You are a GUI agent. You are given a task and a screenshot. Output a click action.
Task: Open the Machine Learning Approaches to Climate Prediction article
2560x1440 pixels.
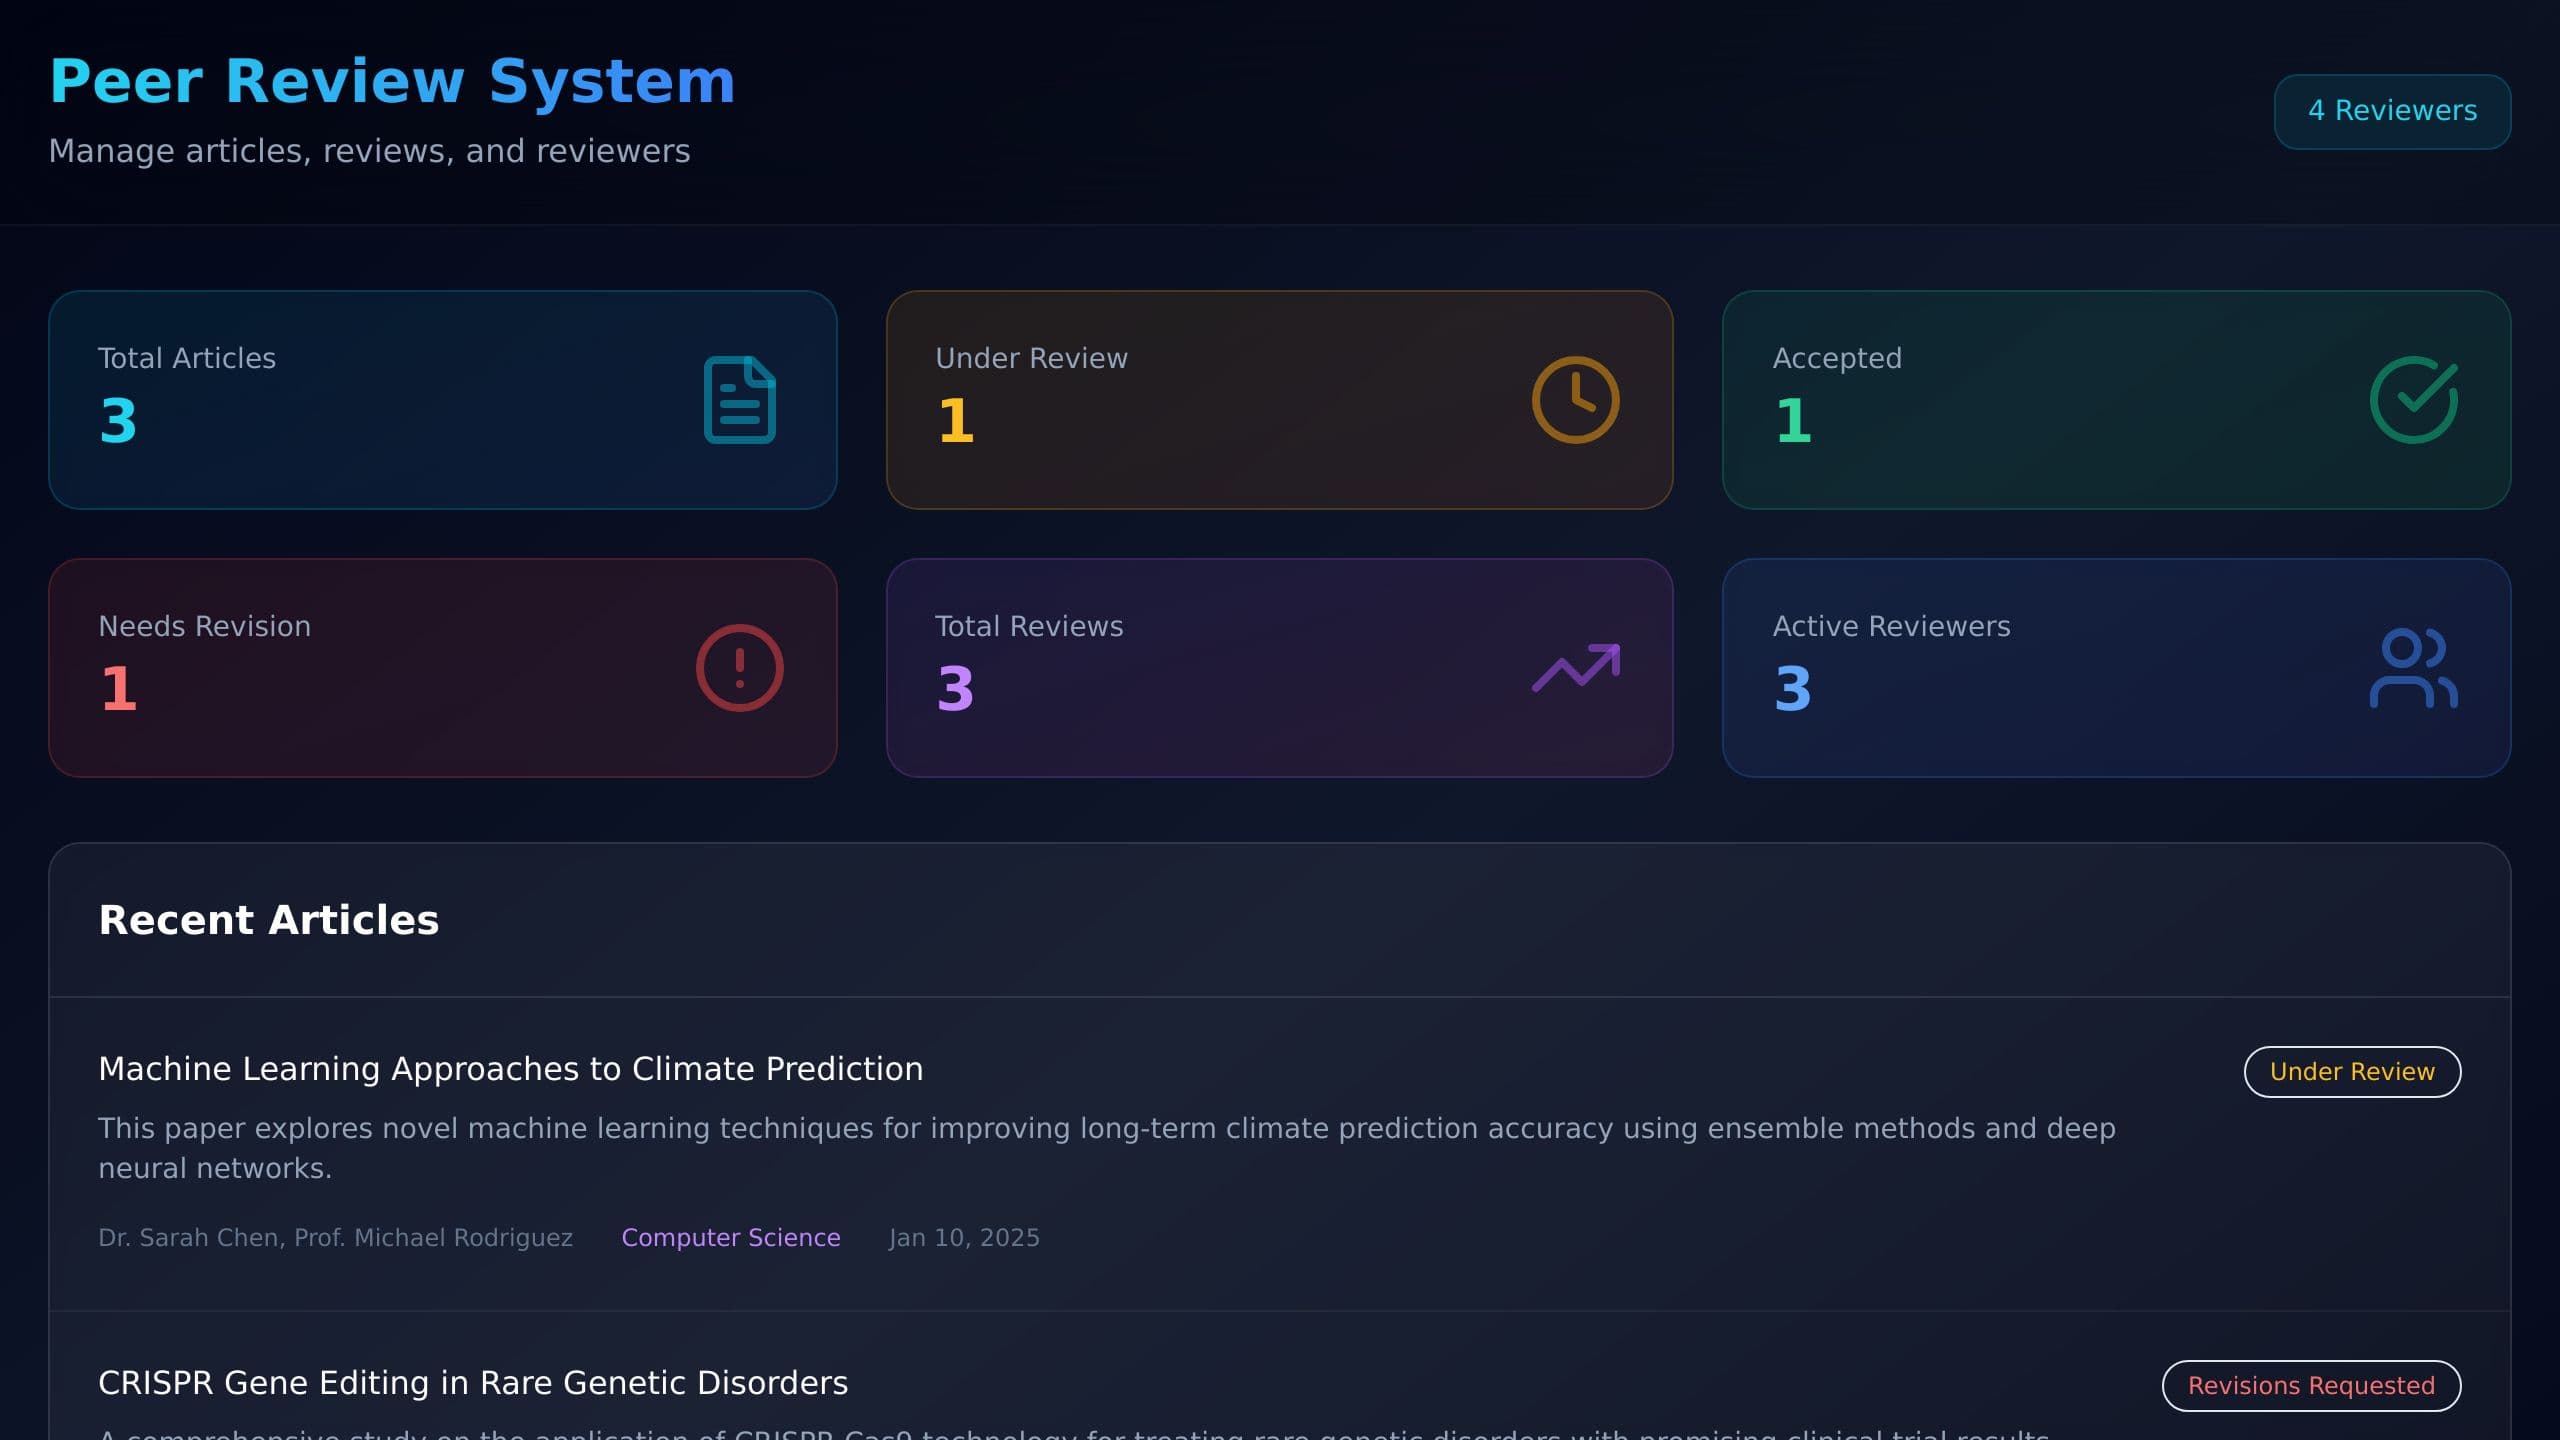510,1069
